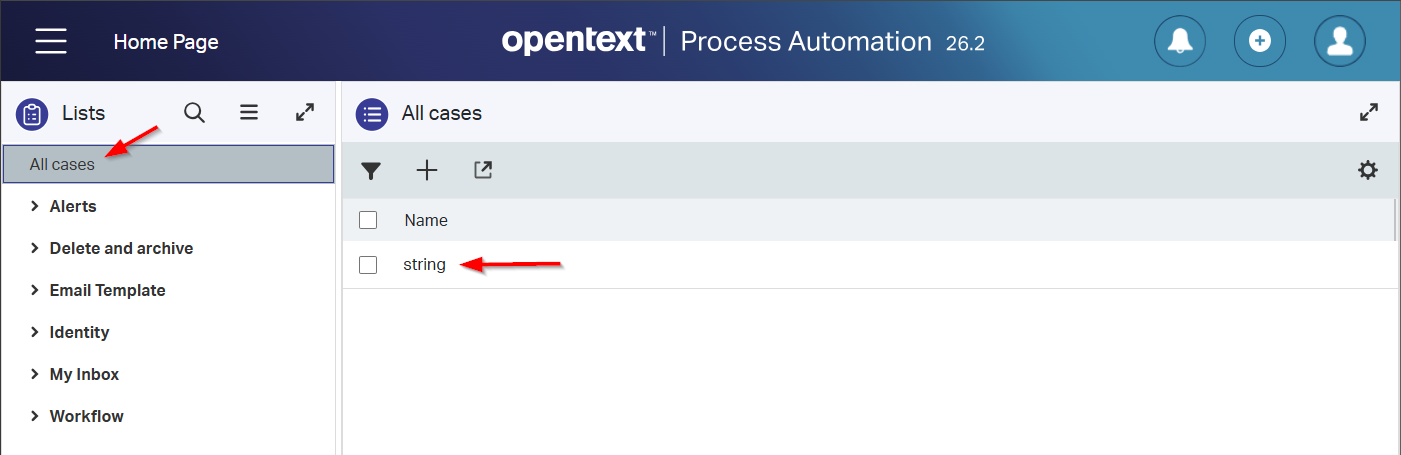Open list settings gear

point(1368,170)
